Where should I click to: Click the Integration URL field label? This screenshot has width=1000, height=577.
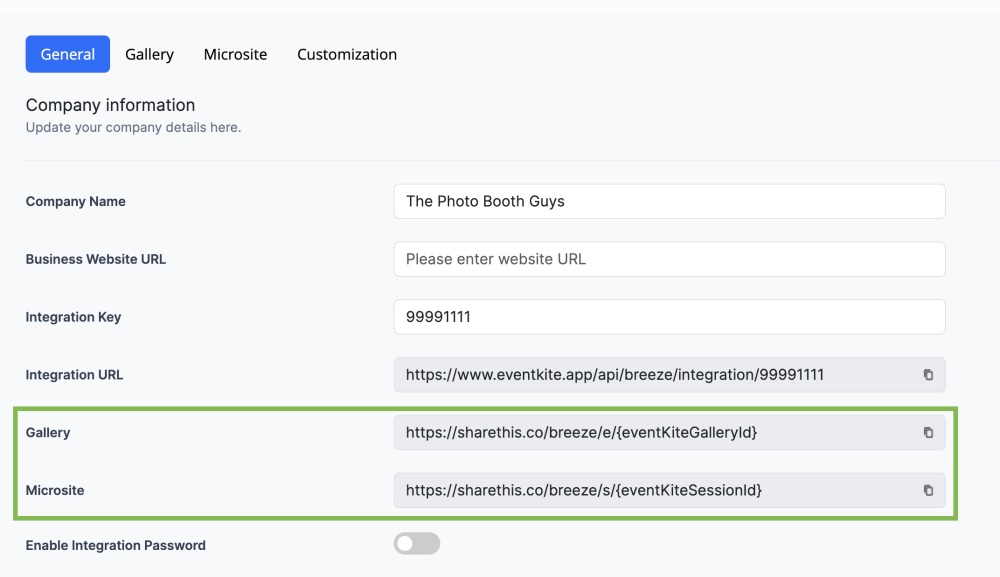(75, 375)
